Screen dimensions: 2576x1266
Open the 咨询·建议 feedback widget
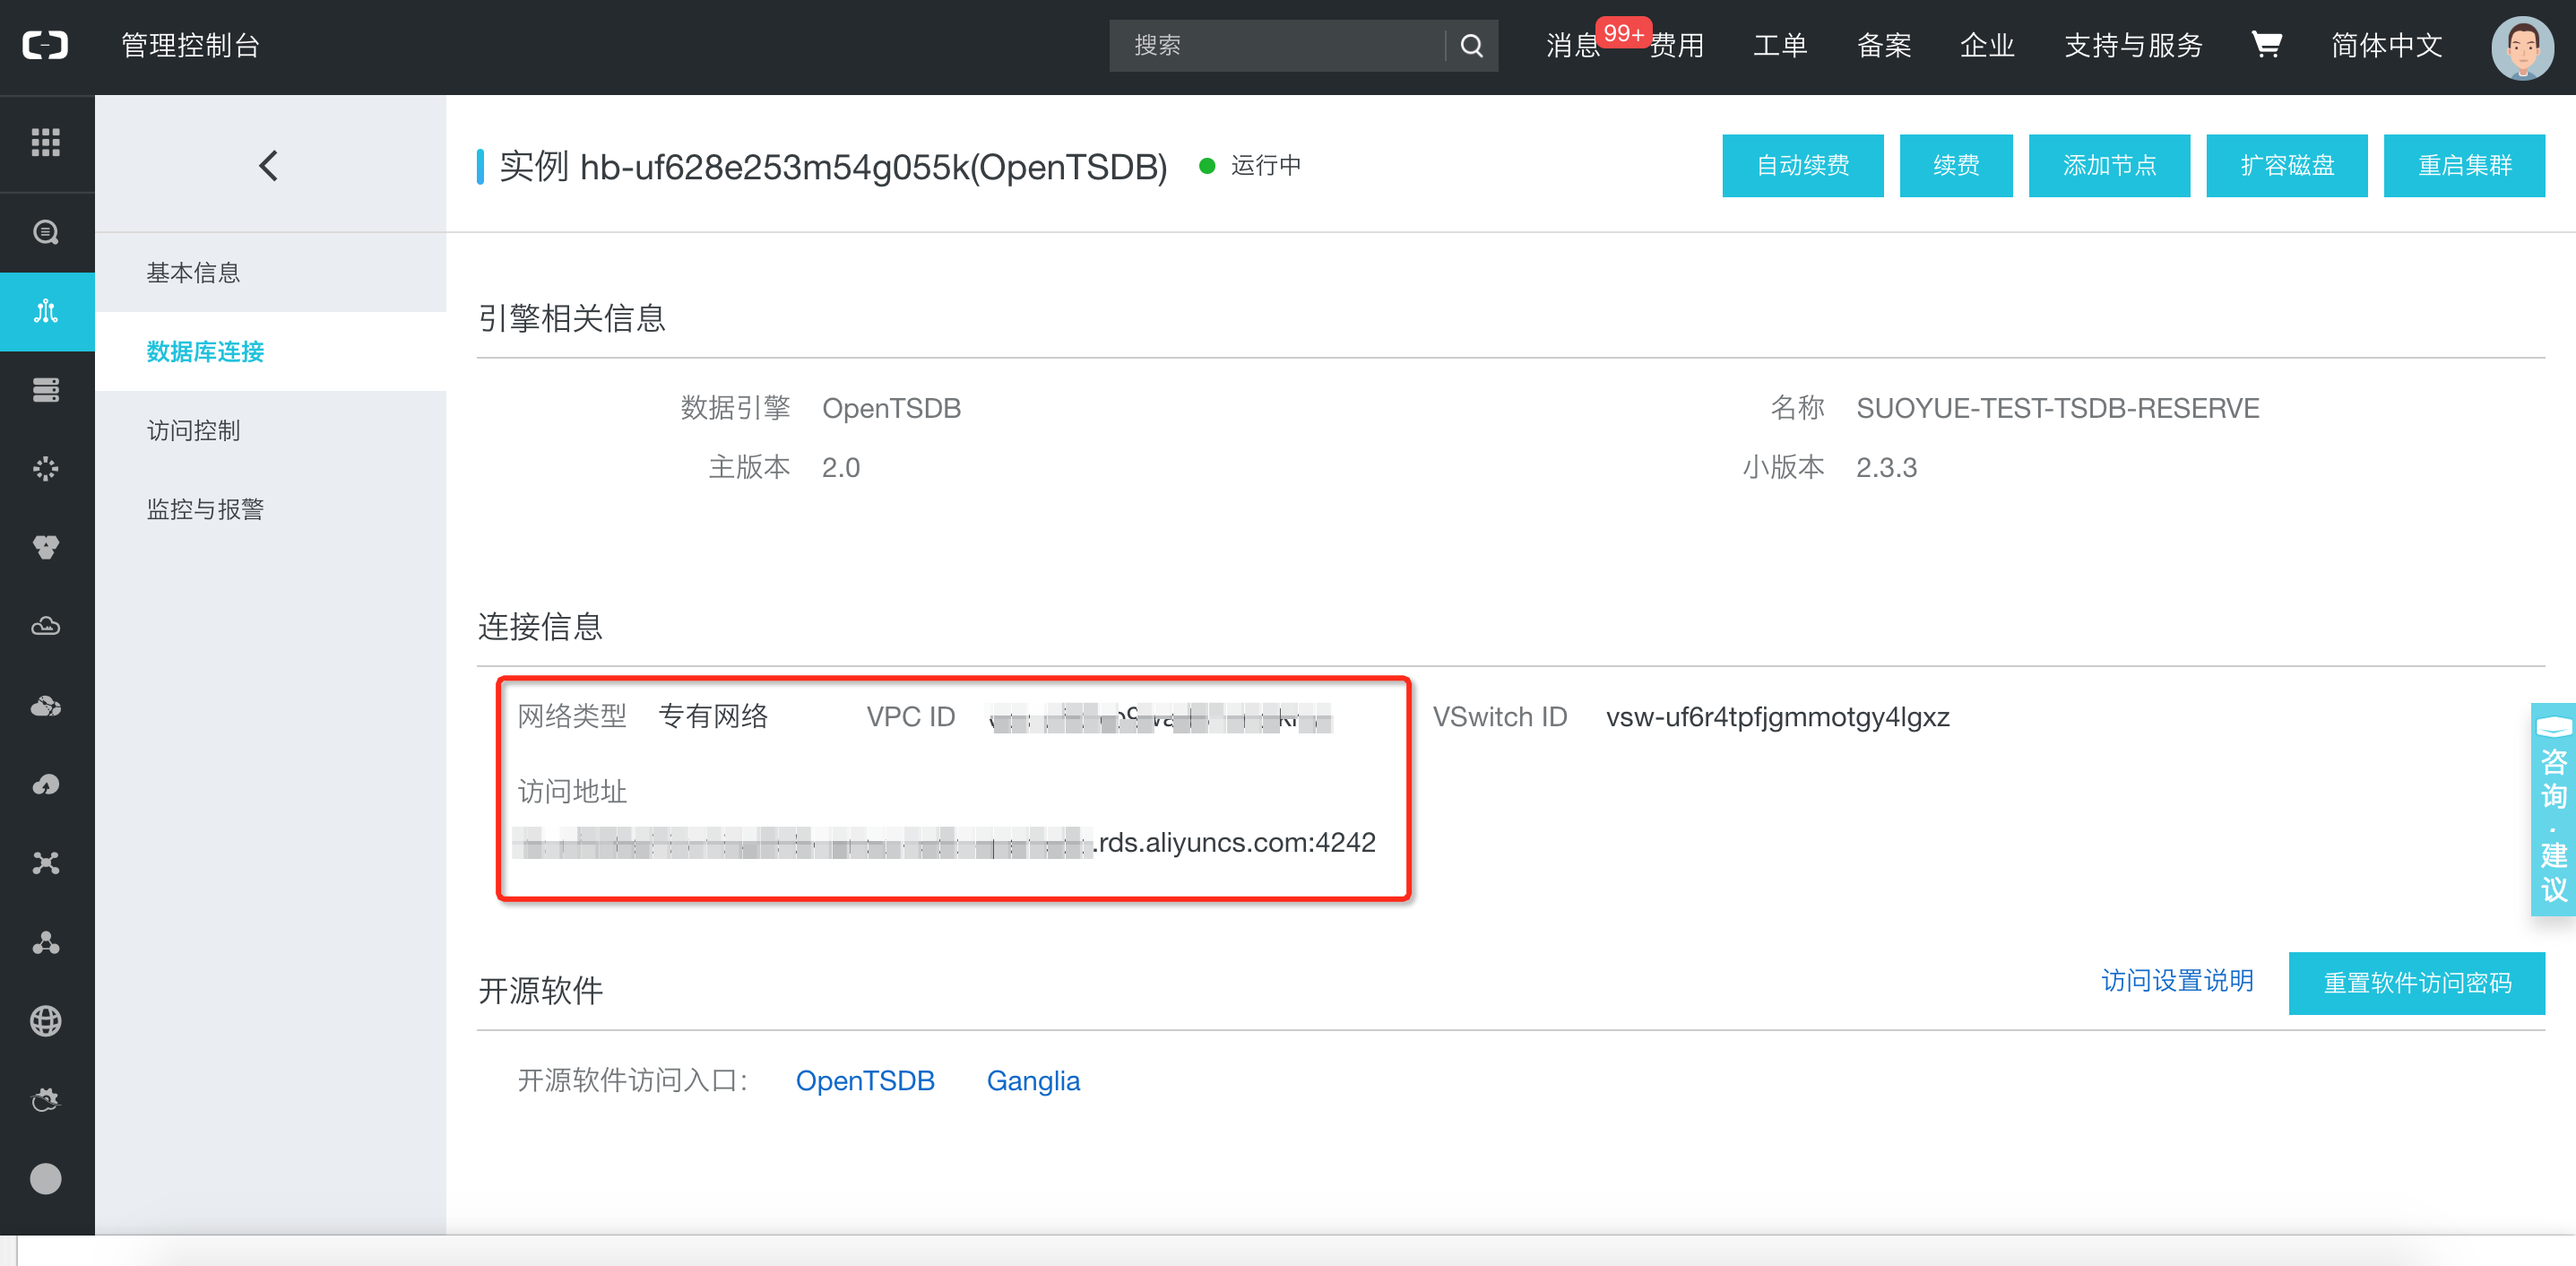tap(2553, 810)
